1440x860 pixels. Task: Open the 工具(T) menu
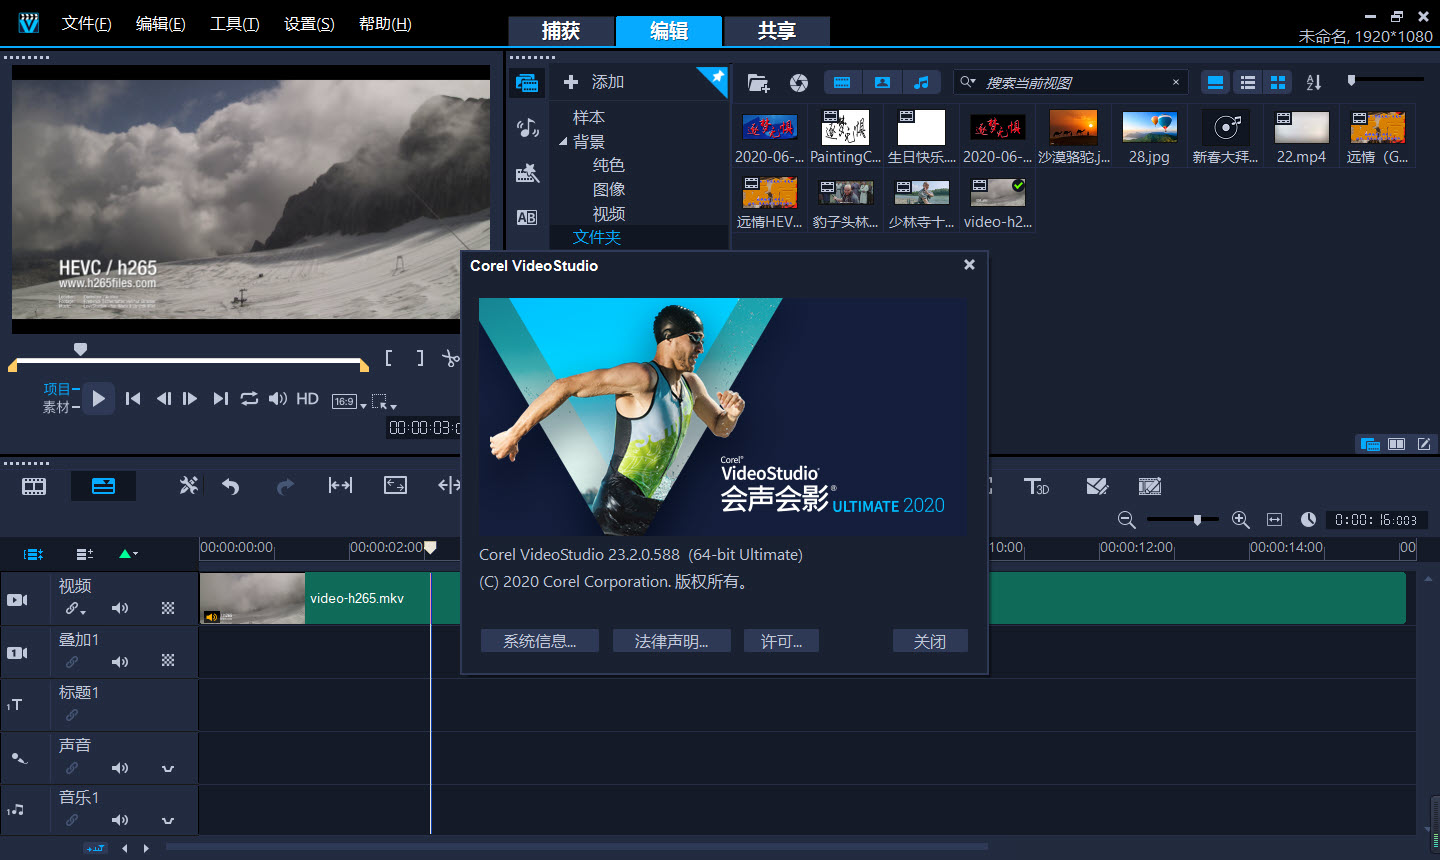coord(234,24)
